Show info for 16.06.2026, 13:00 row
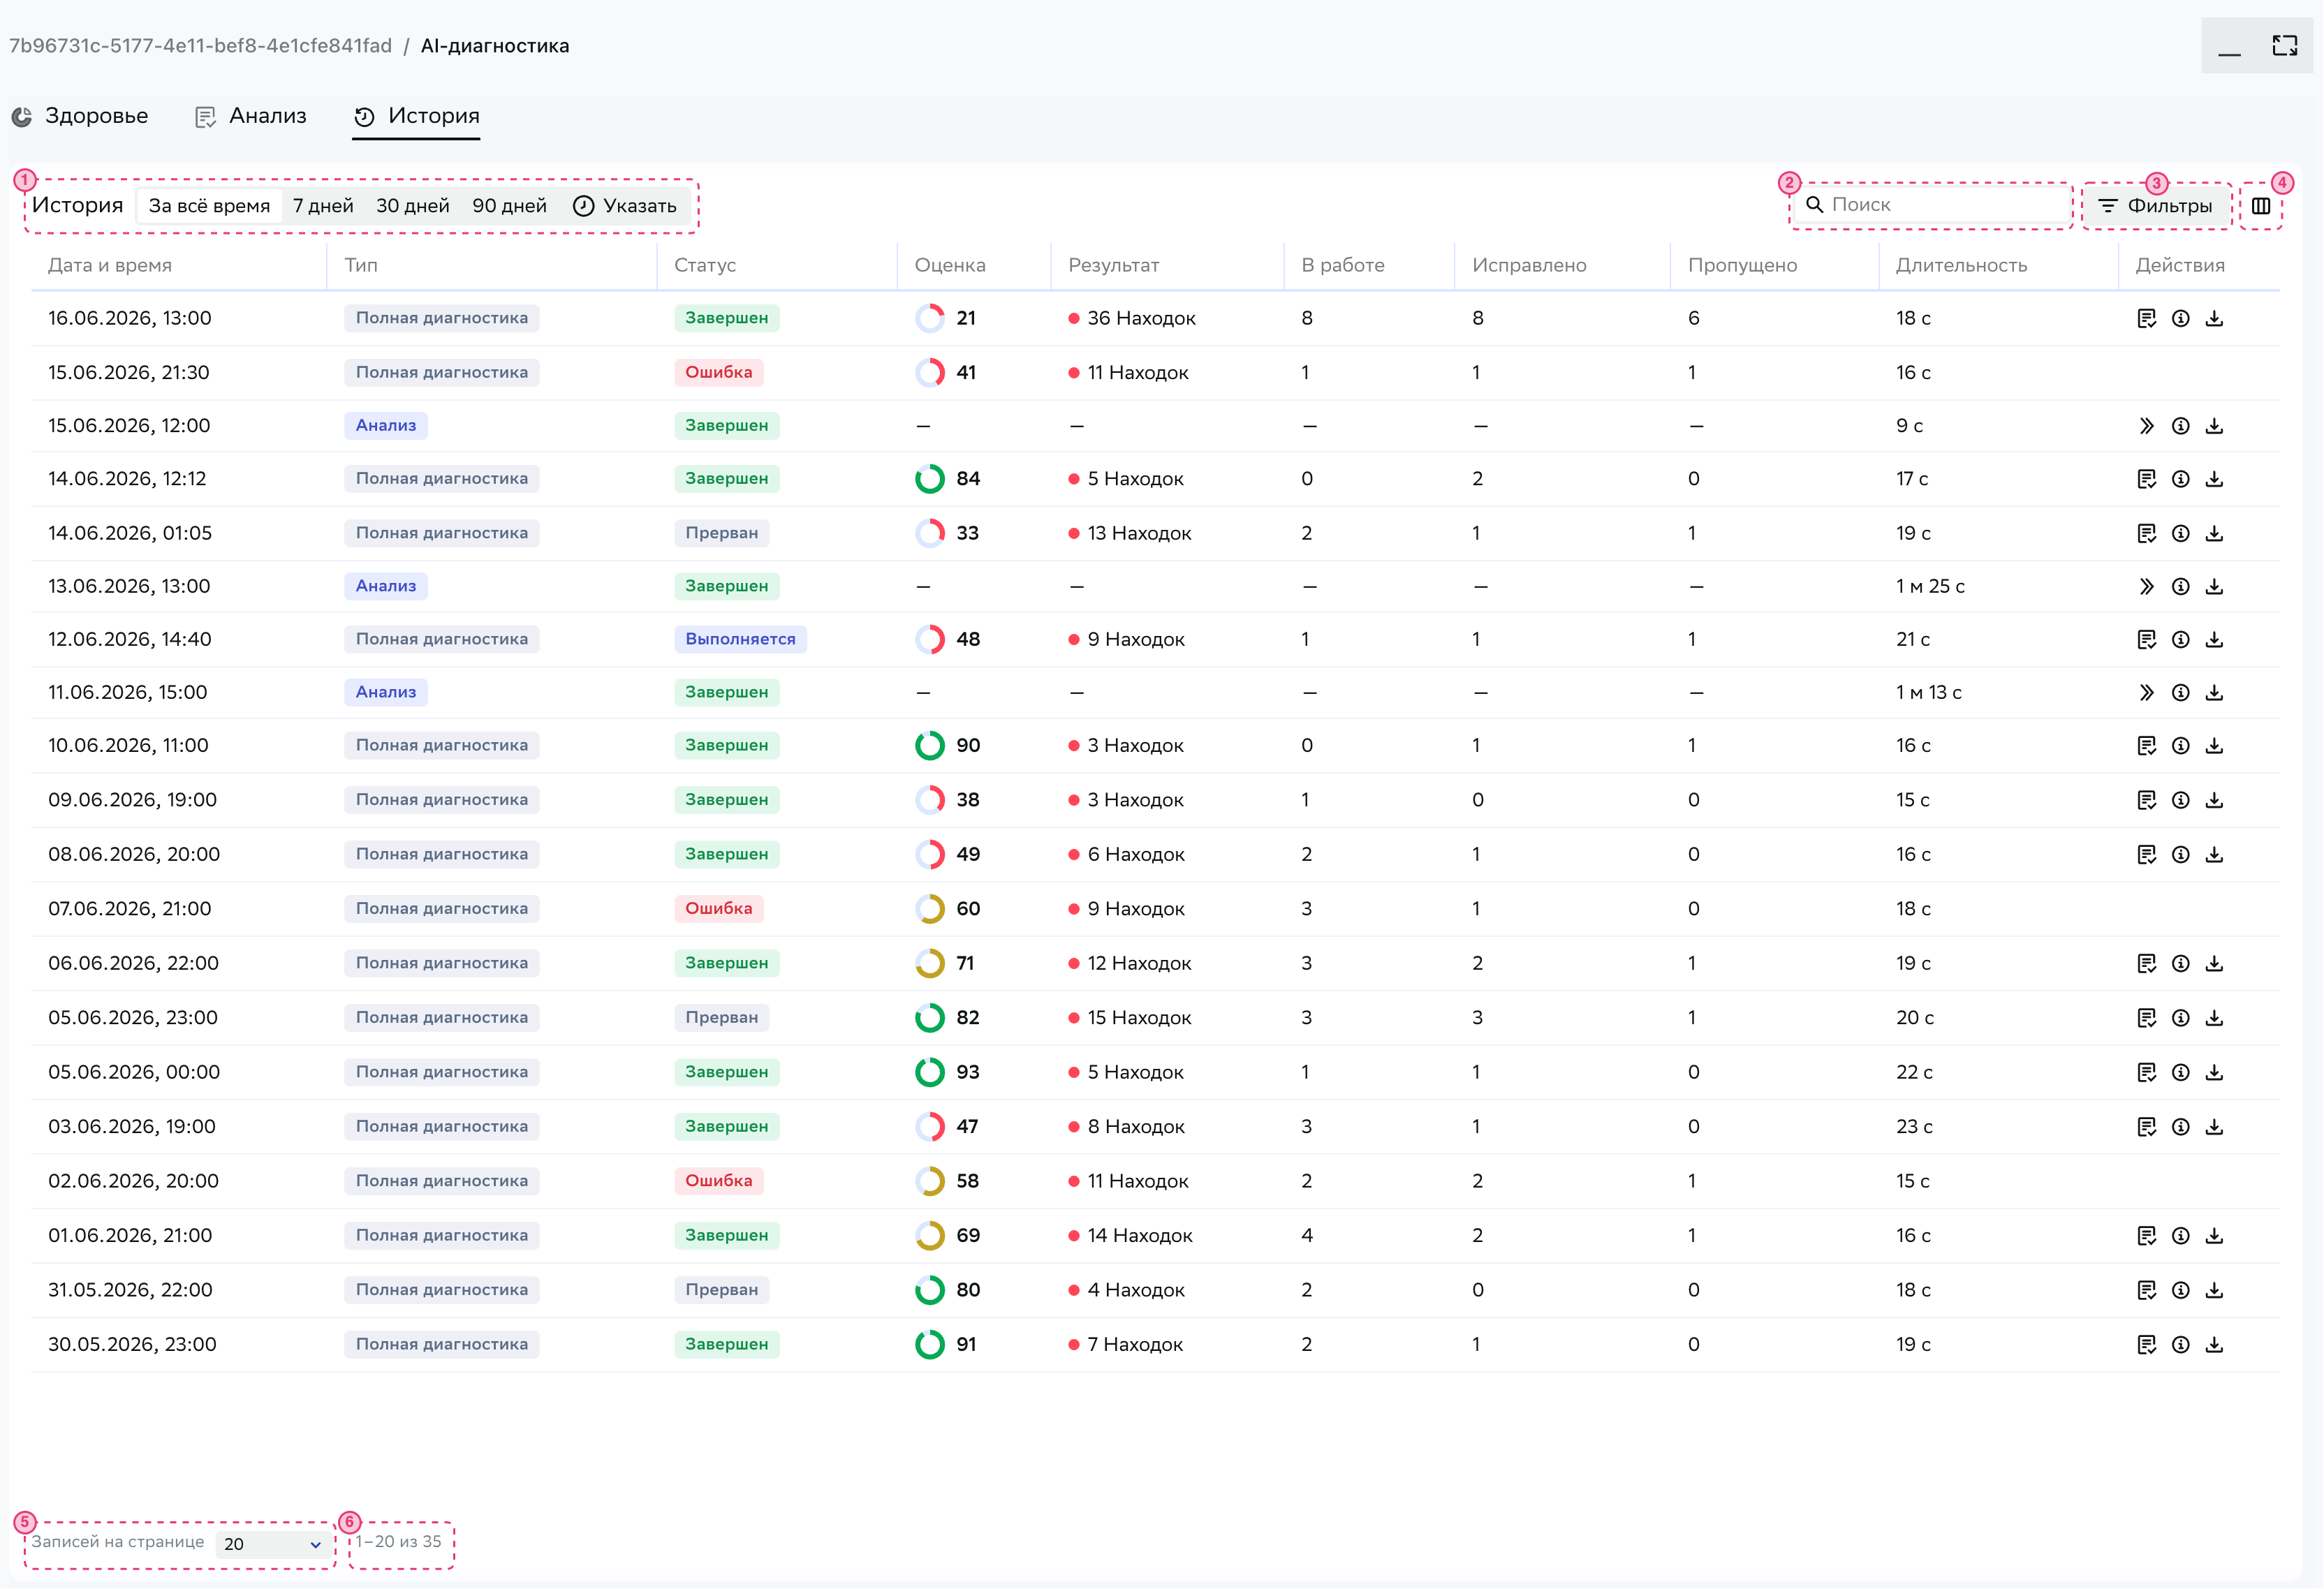The height and width of the screenshot is (1589, 2324). tap(2180, 318)
